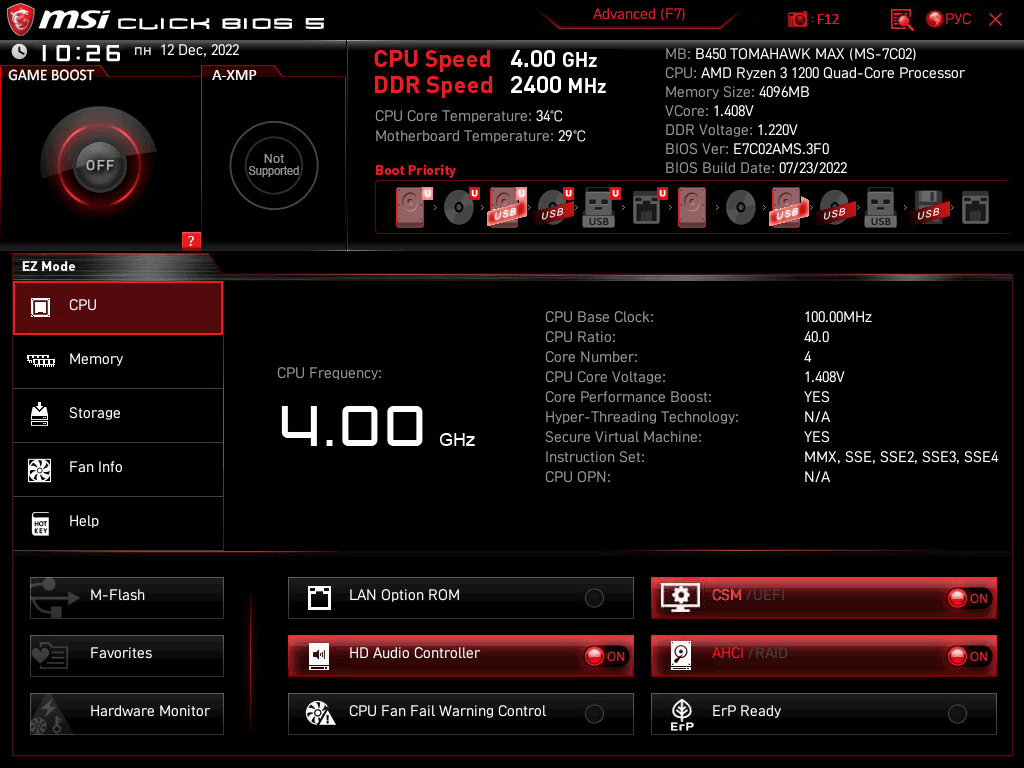The height and width of the screenshot is (768, 1024).
Task: Disable the HD Audio Controller toggle
Action: pyautogui.click(x=606, y=656)
